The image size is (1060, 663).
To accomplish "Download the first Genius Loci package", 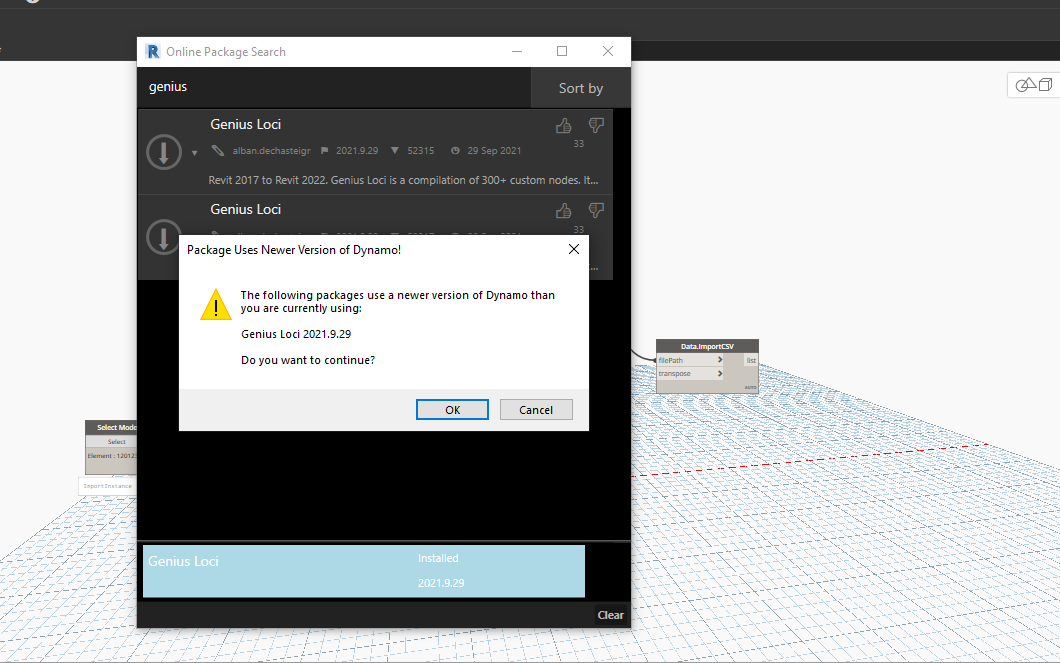I will tap(164, 151).
